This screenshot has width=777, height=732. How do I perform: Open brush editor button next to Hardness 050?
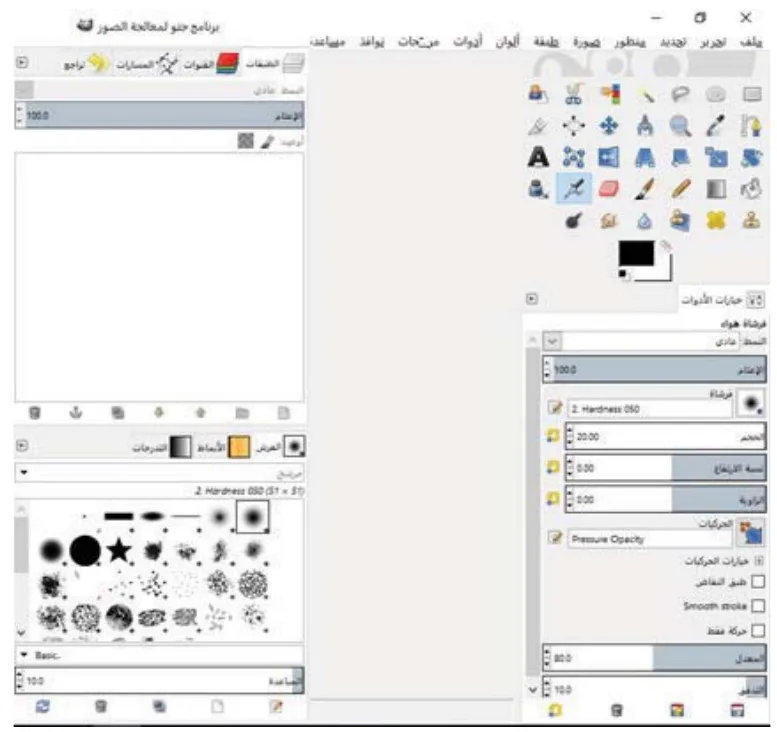[555, 408]
